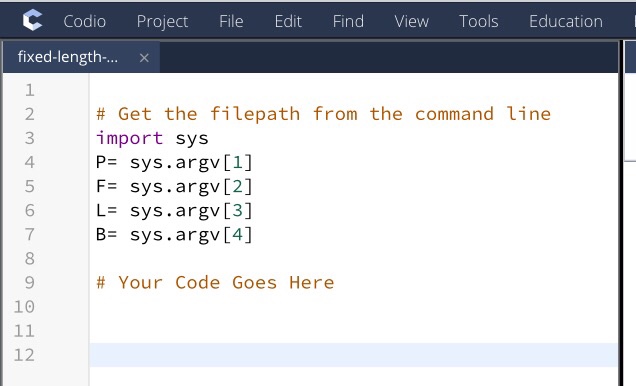Place cursor after sys.argv[4] line

click(x=254, y=235)
